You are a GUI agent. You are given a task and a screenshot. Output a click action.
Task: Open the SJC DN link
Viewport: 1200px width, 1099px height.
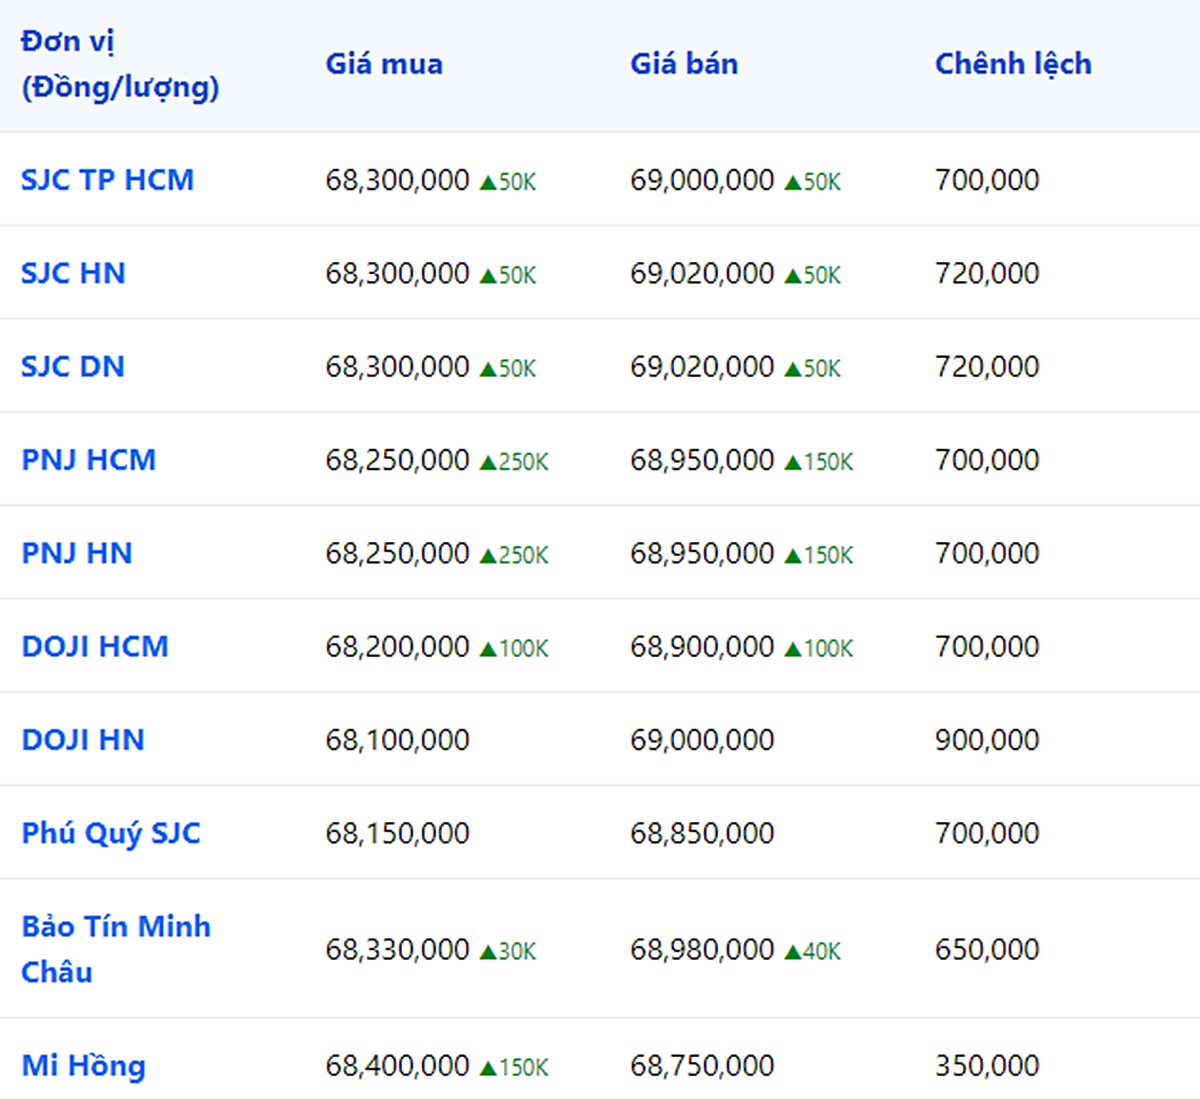[x=73, y=366]
